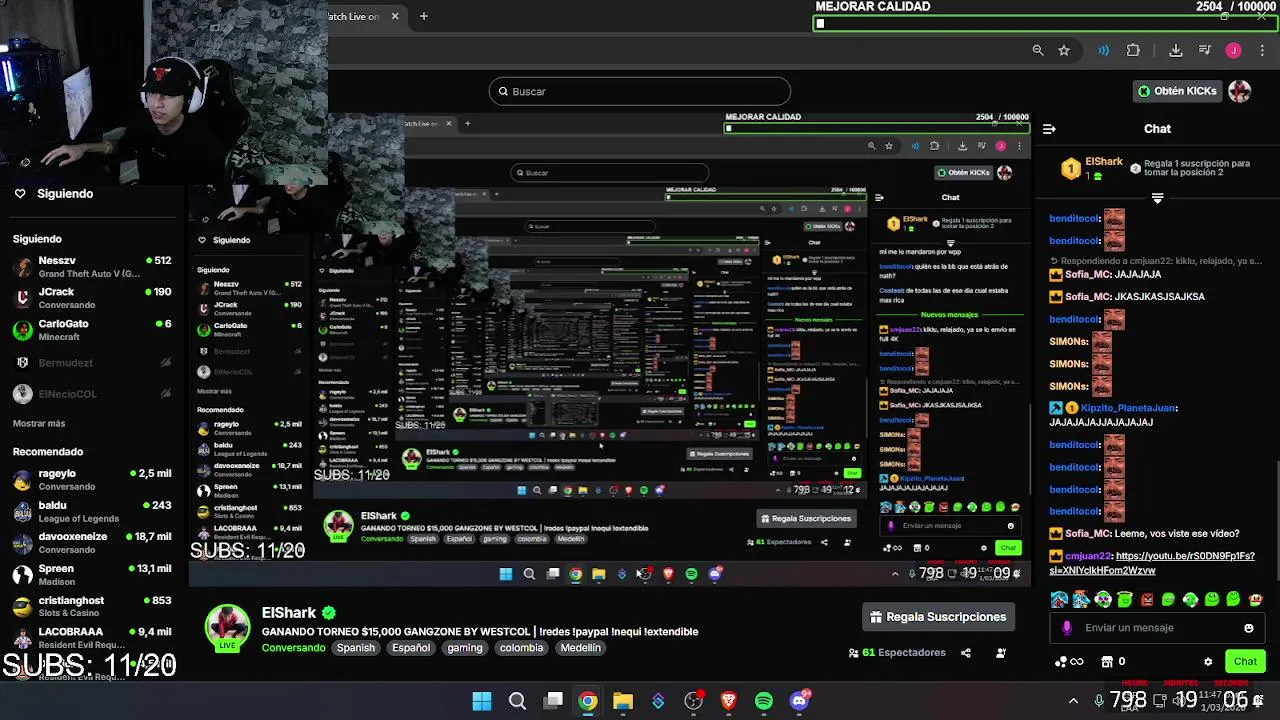This screenshot has width=1280, height=720.
Task: Click the outermost 'MEJORAR CALIDAD' progress bar
Action: click(x=1044, y=24)
